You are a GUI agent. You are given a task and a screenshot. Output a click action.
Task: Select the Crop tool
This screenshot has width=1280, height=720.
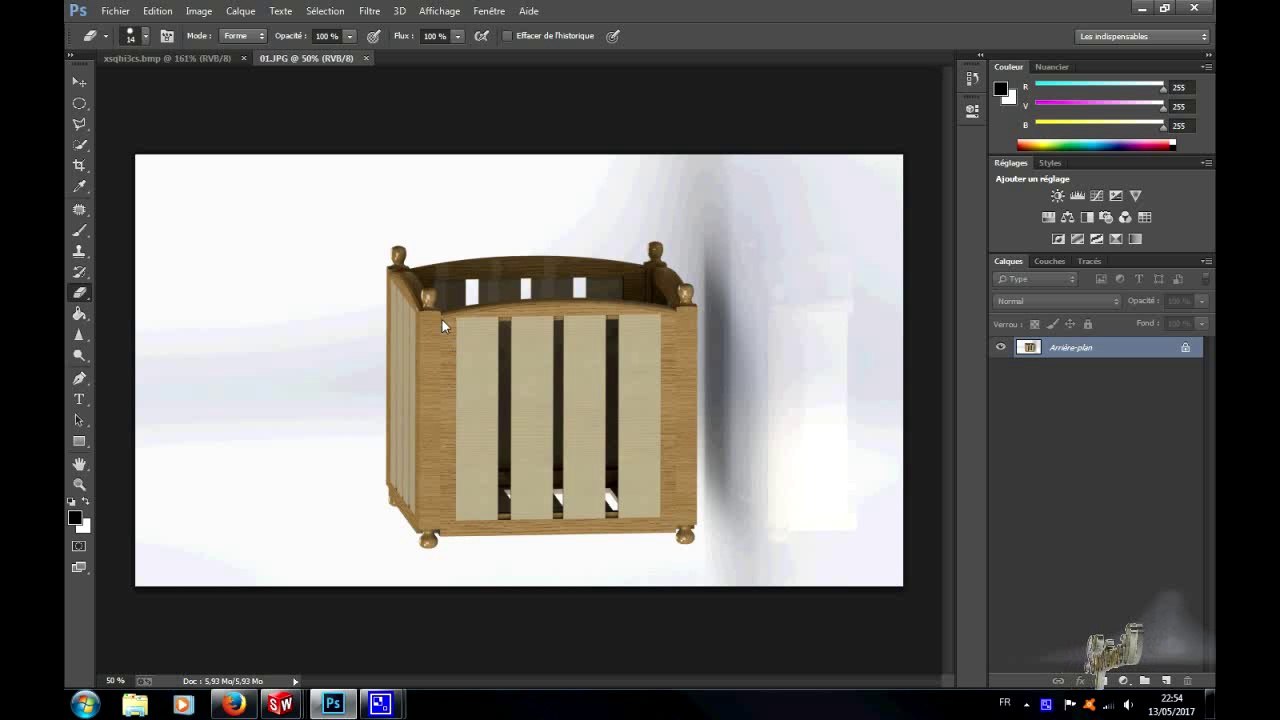[79, 166]
